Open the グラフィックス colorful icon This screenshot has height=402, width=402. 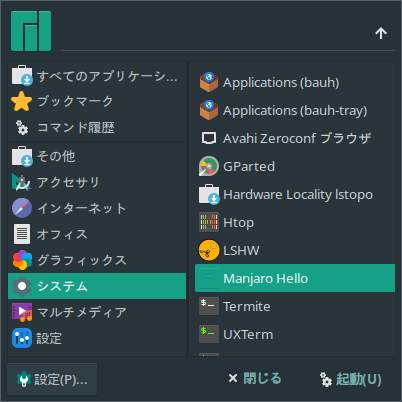coord(22,260)
